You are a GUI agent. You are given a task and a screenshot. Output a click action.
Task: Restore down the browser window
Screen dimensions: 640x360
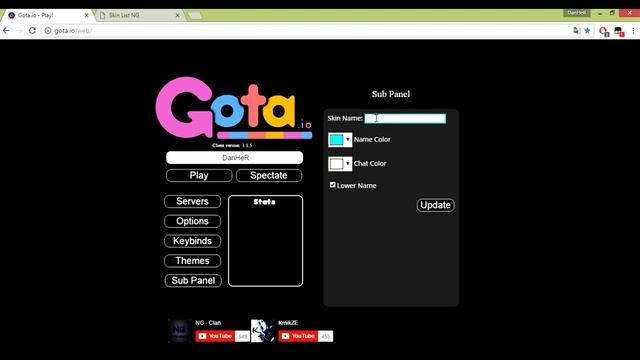[612, 13]
